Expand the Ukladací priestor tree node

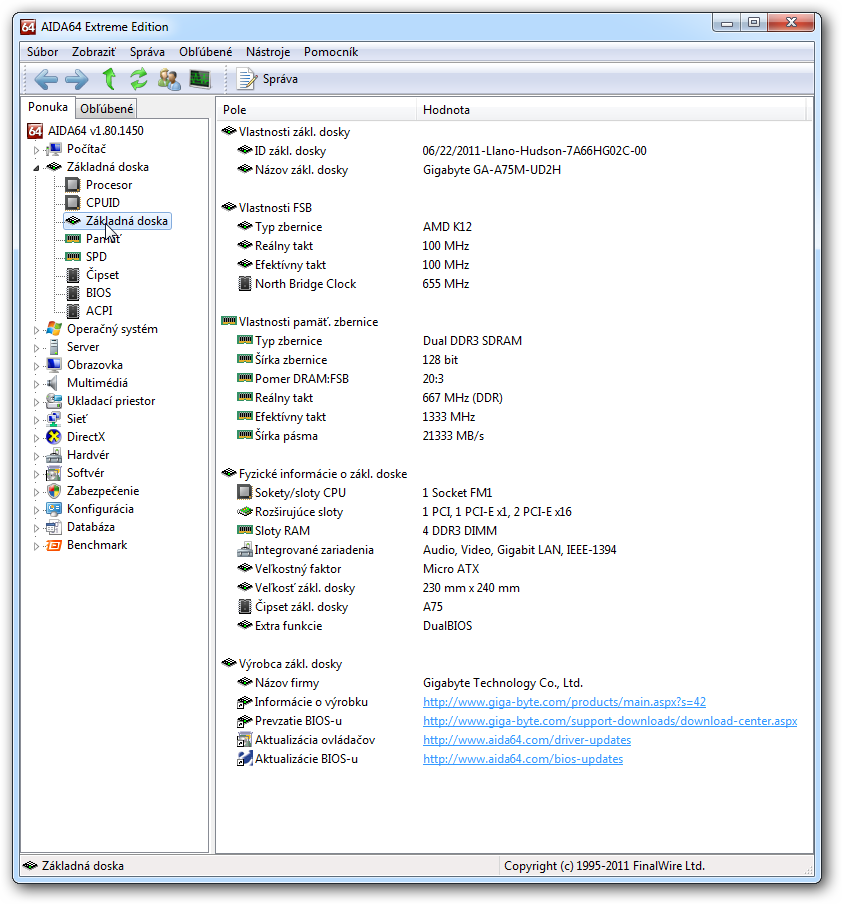[x=36, y=402]
